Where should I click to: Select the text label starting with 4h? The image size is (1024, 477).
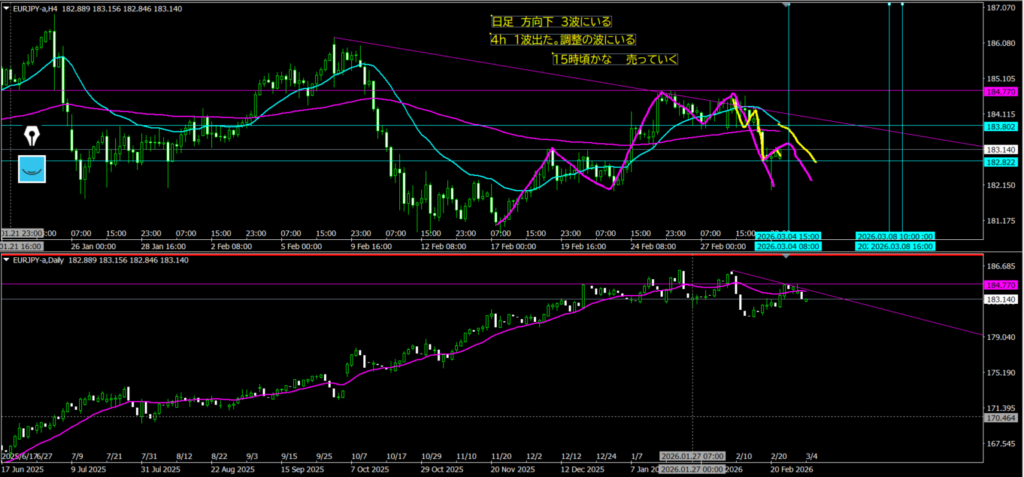(564, 40)
